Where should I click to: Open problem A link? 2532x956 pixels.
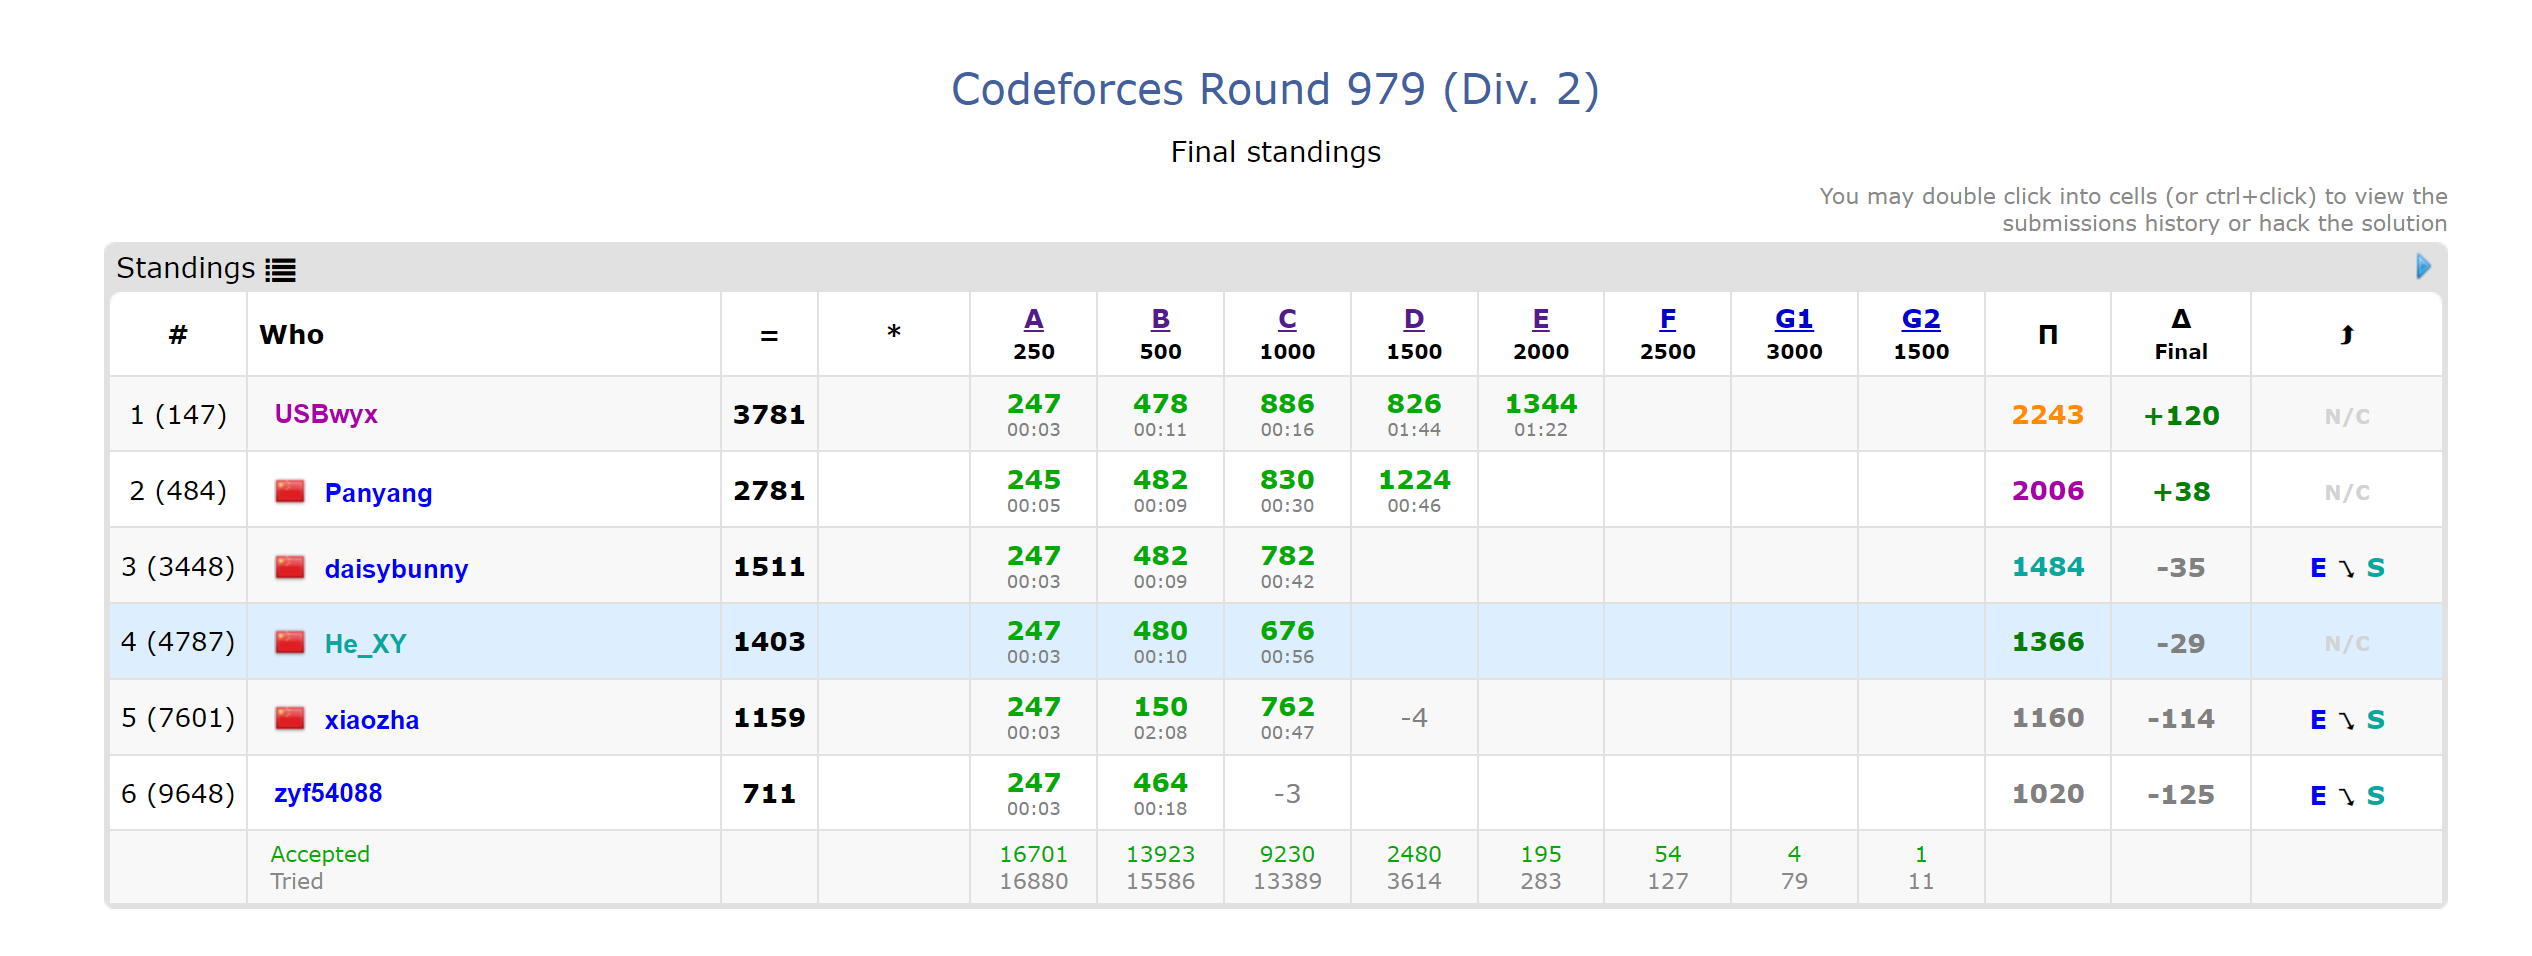pos(1033,319)
